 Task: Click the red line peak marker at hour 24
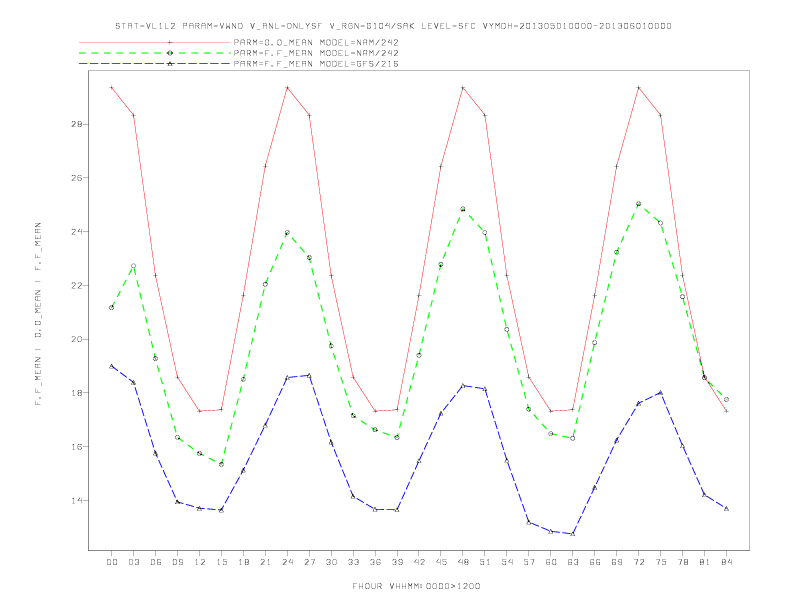point(287,87)
